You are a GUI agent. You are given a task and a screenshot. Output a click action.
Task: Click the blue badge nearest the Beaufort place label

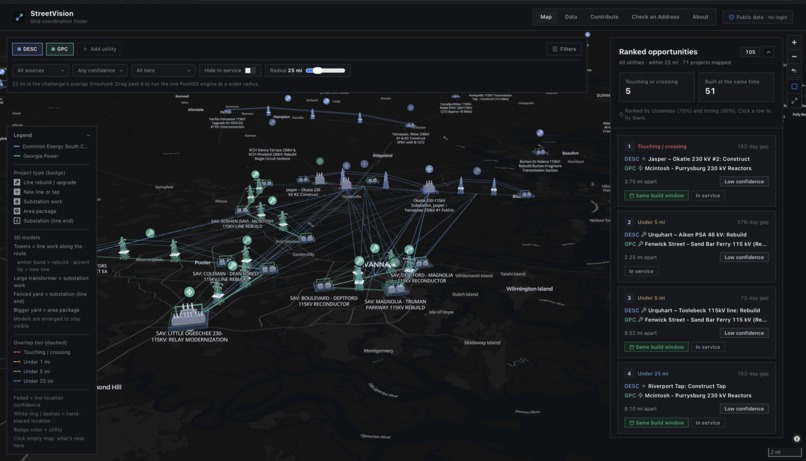540,133
